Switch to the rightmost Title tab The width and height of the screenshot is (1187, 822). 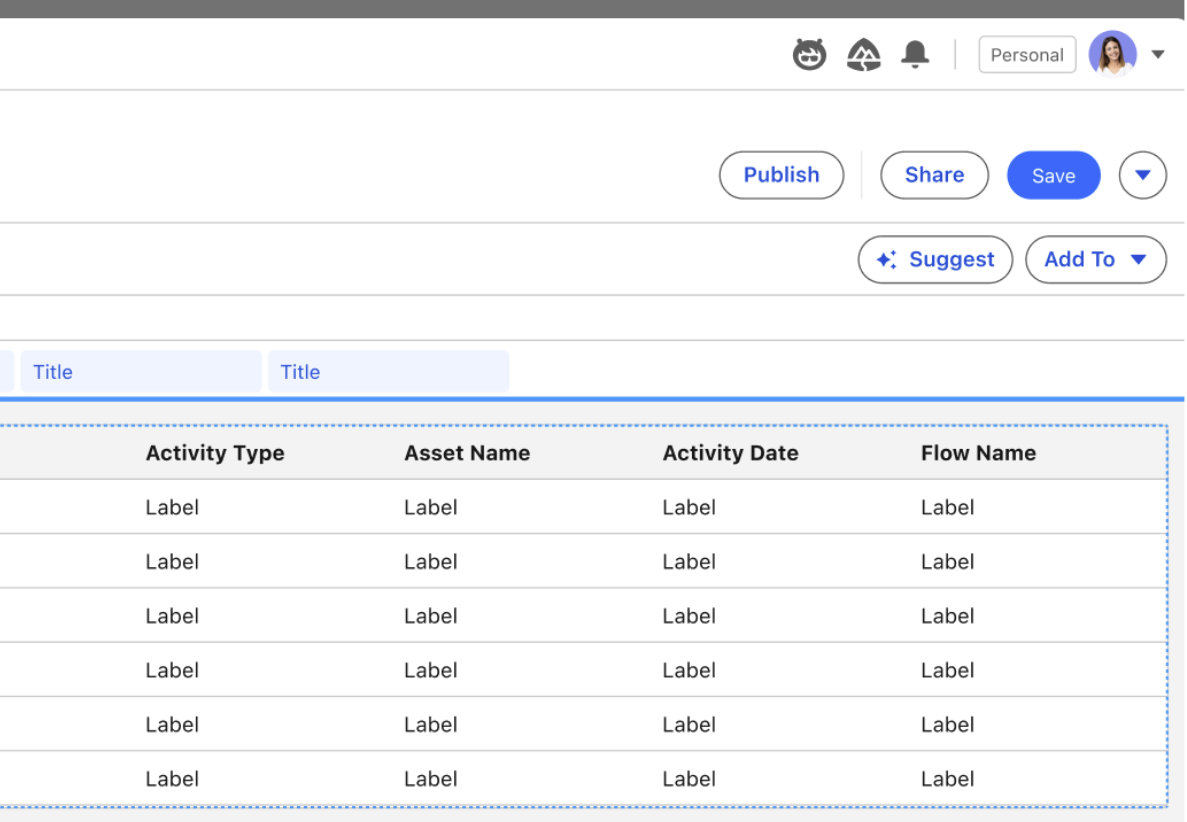tap(388, 372)
